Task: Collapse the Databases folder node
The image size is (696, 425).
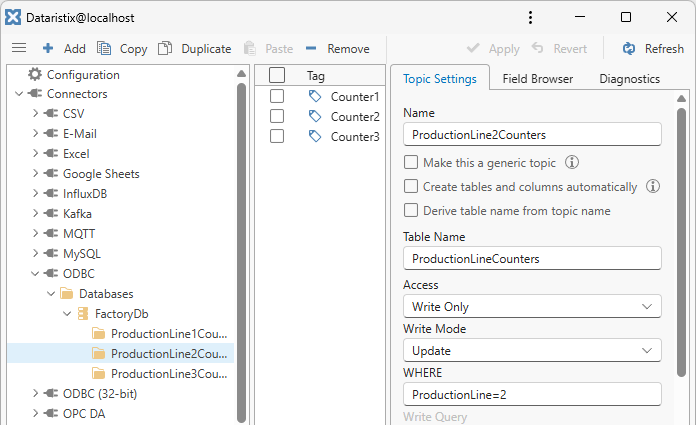Action: (51, 294)
